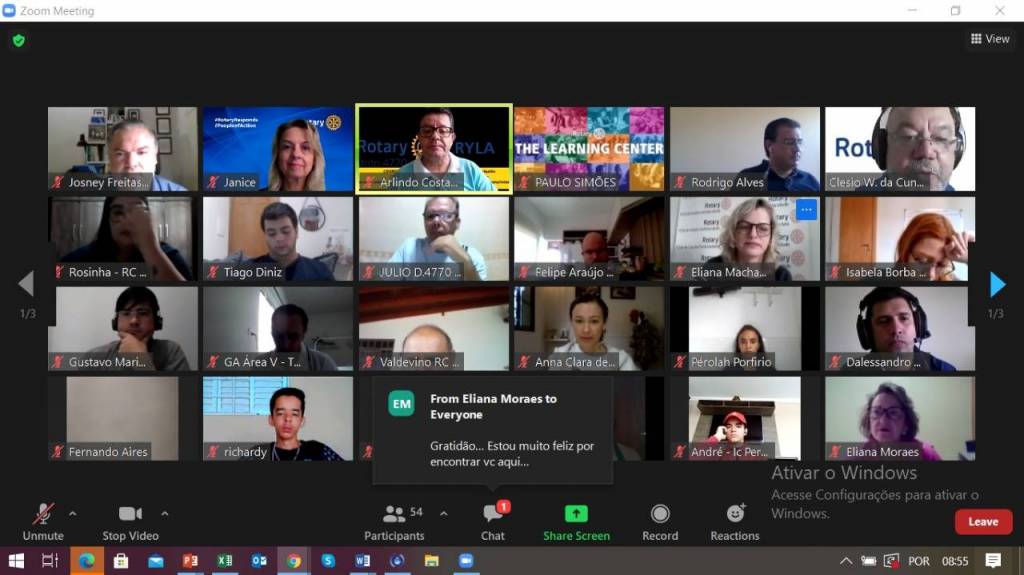The image size is (1024, 575).
Task: Unmute the microphone
Action: click(x=43, y=521)
